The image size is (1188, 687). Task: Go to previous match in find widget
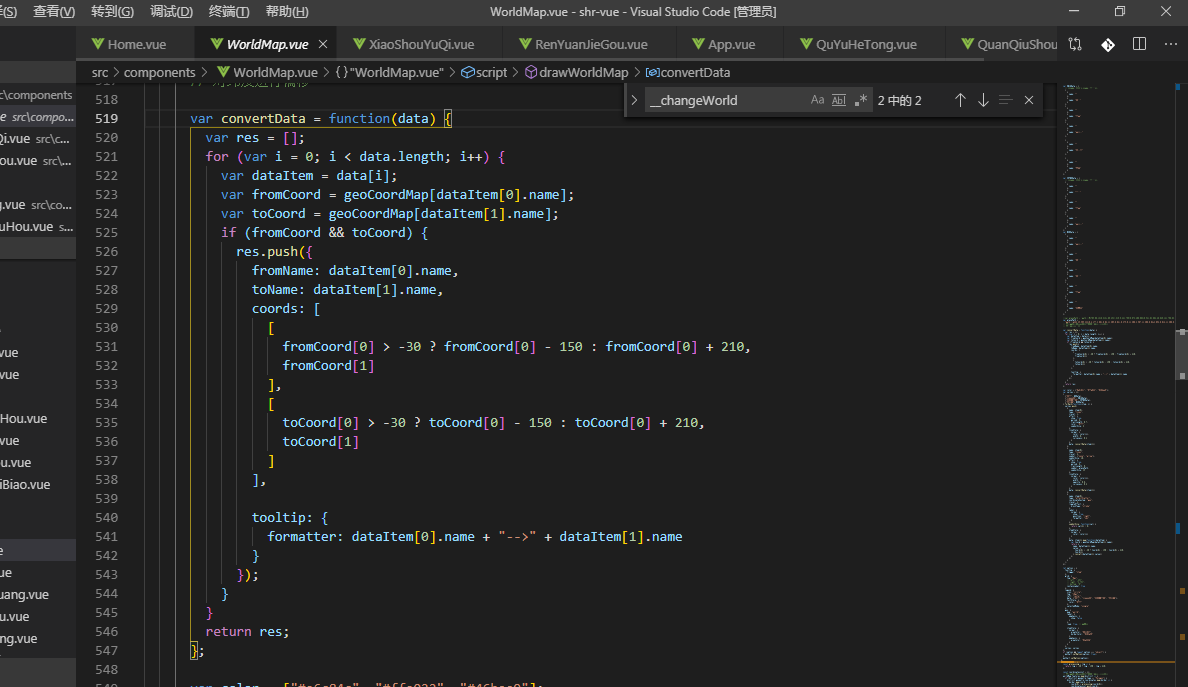pos(960,100)
